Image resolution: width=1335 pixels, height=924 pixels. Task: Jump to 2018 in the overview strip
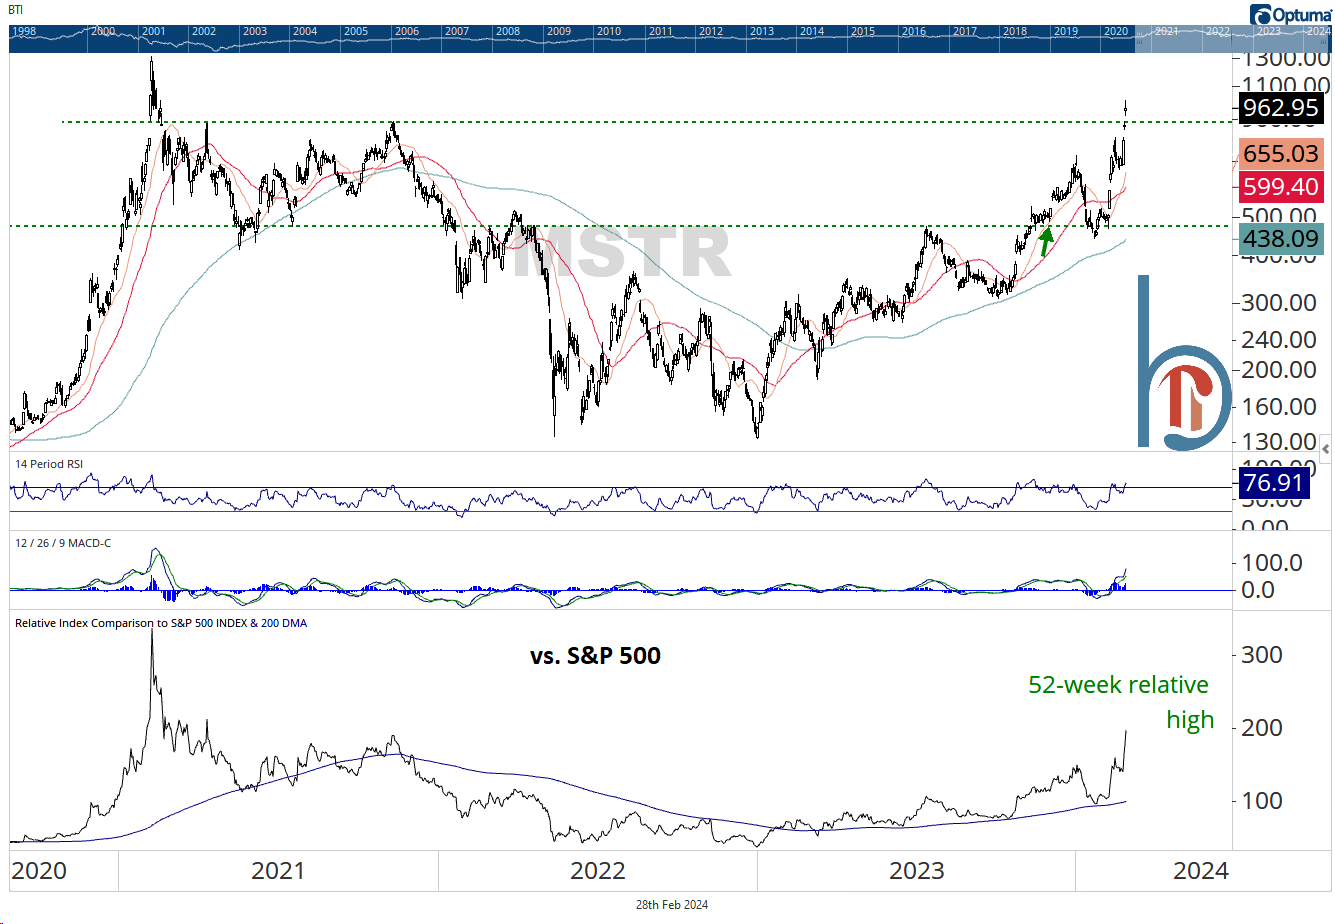point(1015,31)
